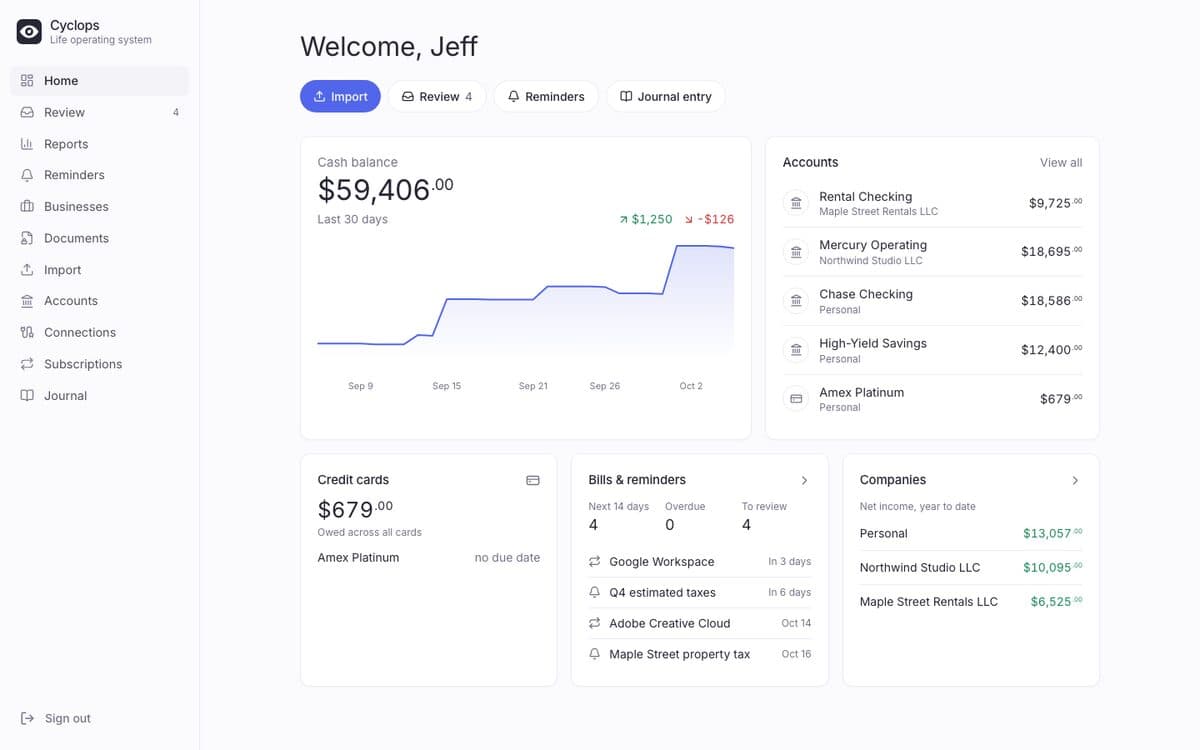Open Reports in the sidebar

100,144
